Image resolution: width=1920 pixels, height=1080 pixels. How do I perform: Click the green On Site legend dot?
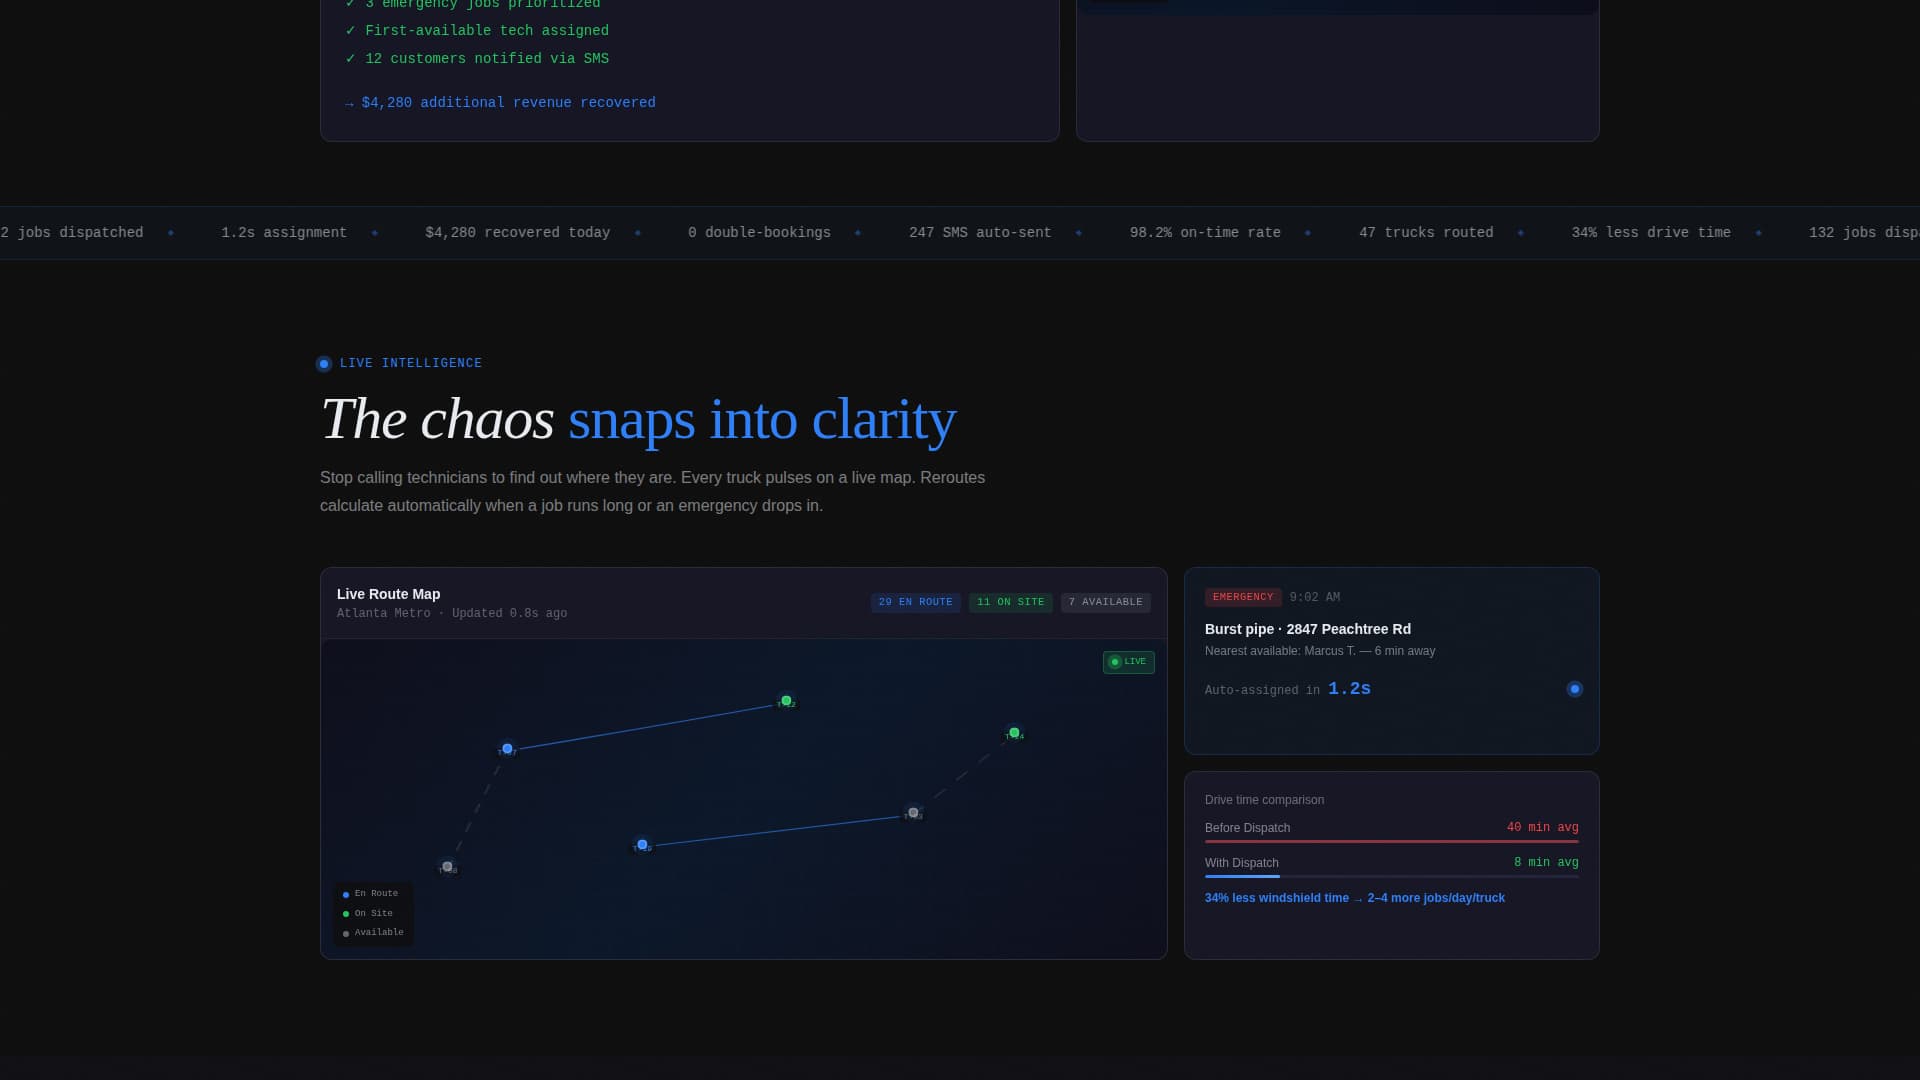(346, 914)
